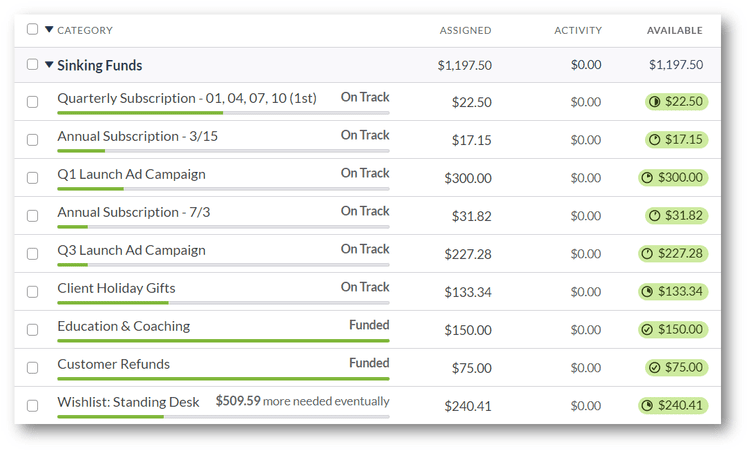Check the Sinking Funds group checkbox
Viewport: 750px width, 453px height.
click(33, 65)
